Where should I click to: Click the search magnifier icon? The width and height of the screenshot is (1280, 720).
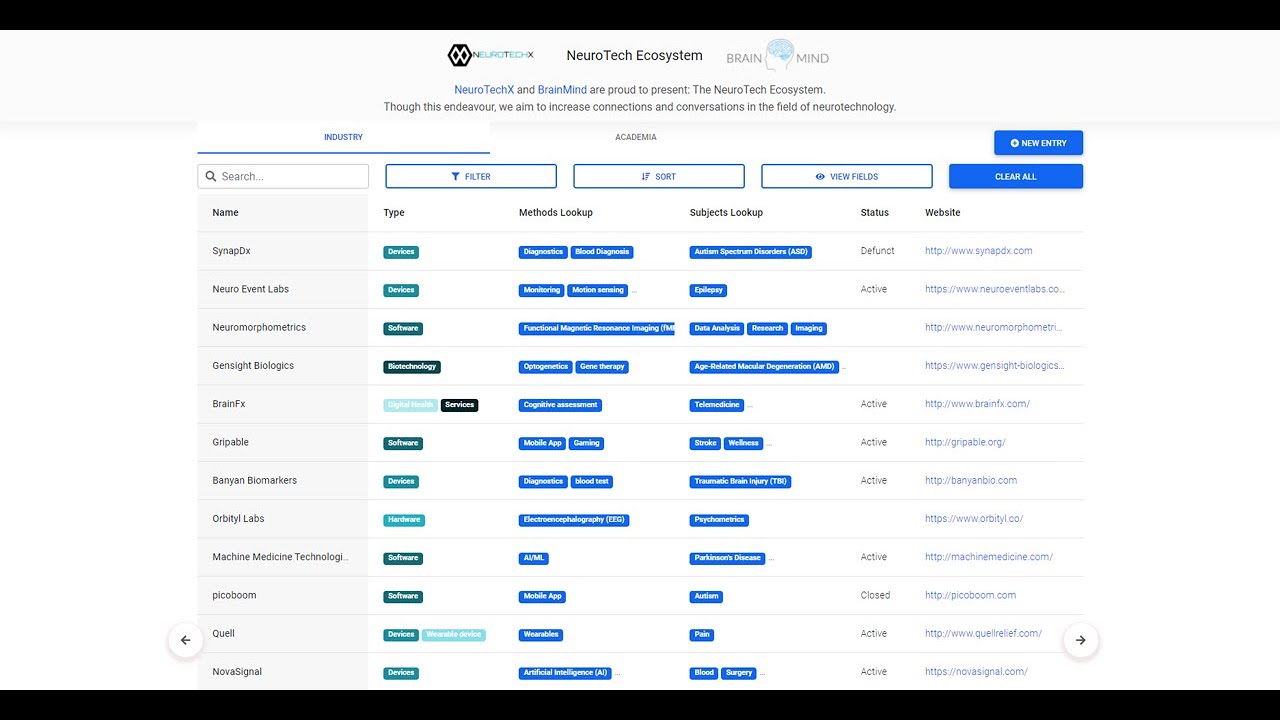point(210,176)
